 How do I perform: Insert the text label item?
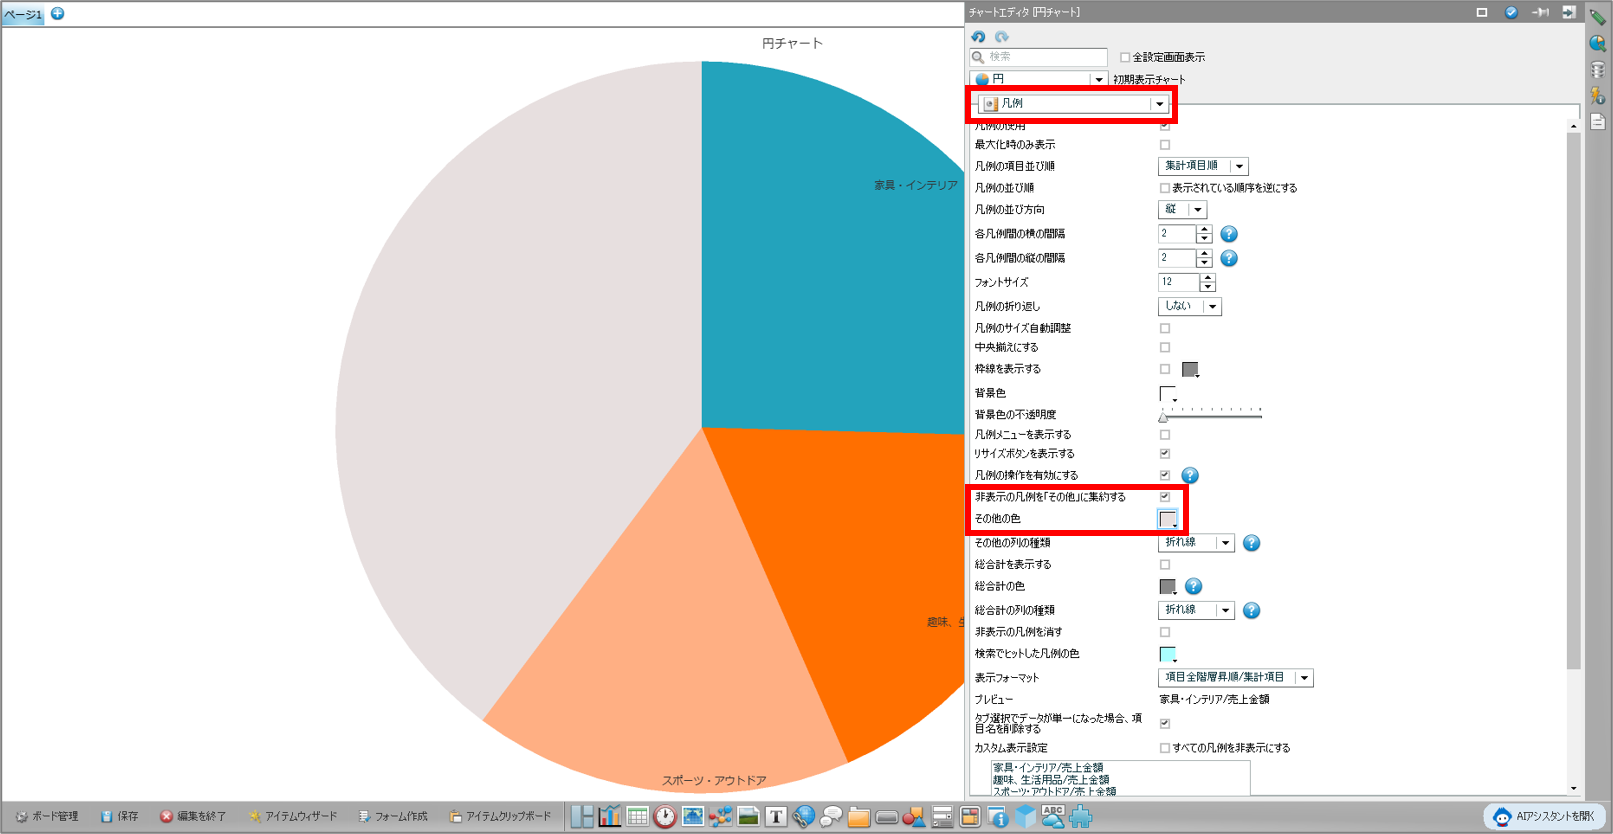pos(776,817)
